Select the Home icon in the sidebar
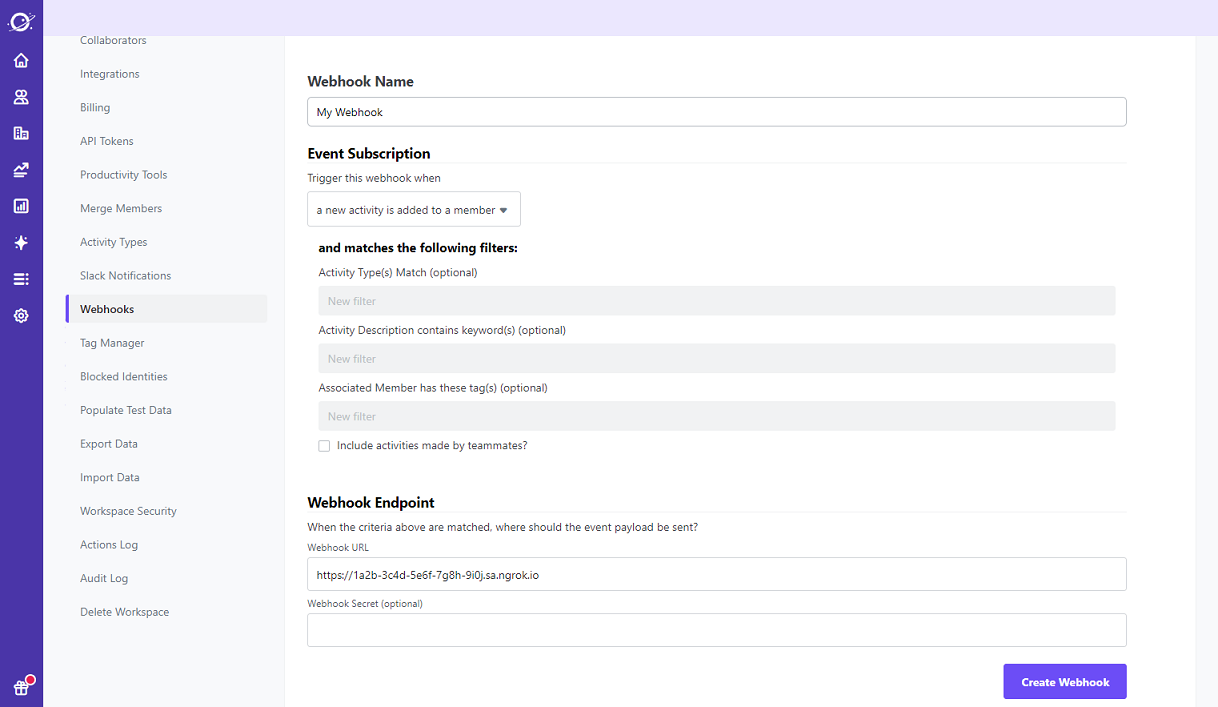 (x=21, y=60)
